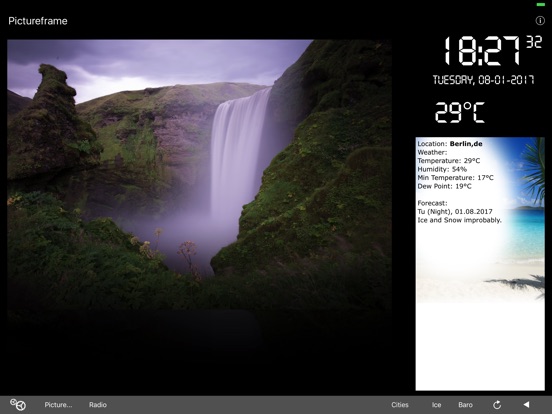Click the refresh weather icon
Image resolution: width=552 pixels, height=414 pixels.
[497, 405]
